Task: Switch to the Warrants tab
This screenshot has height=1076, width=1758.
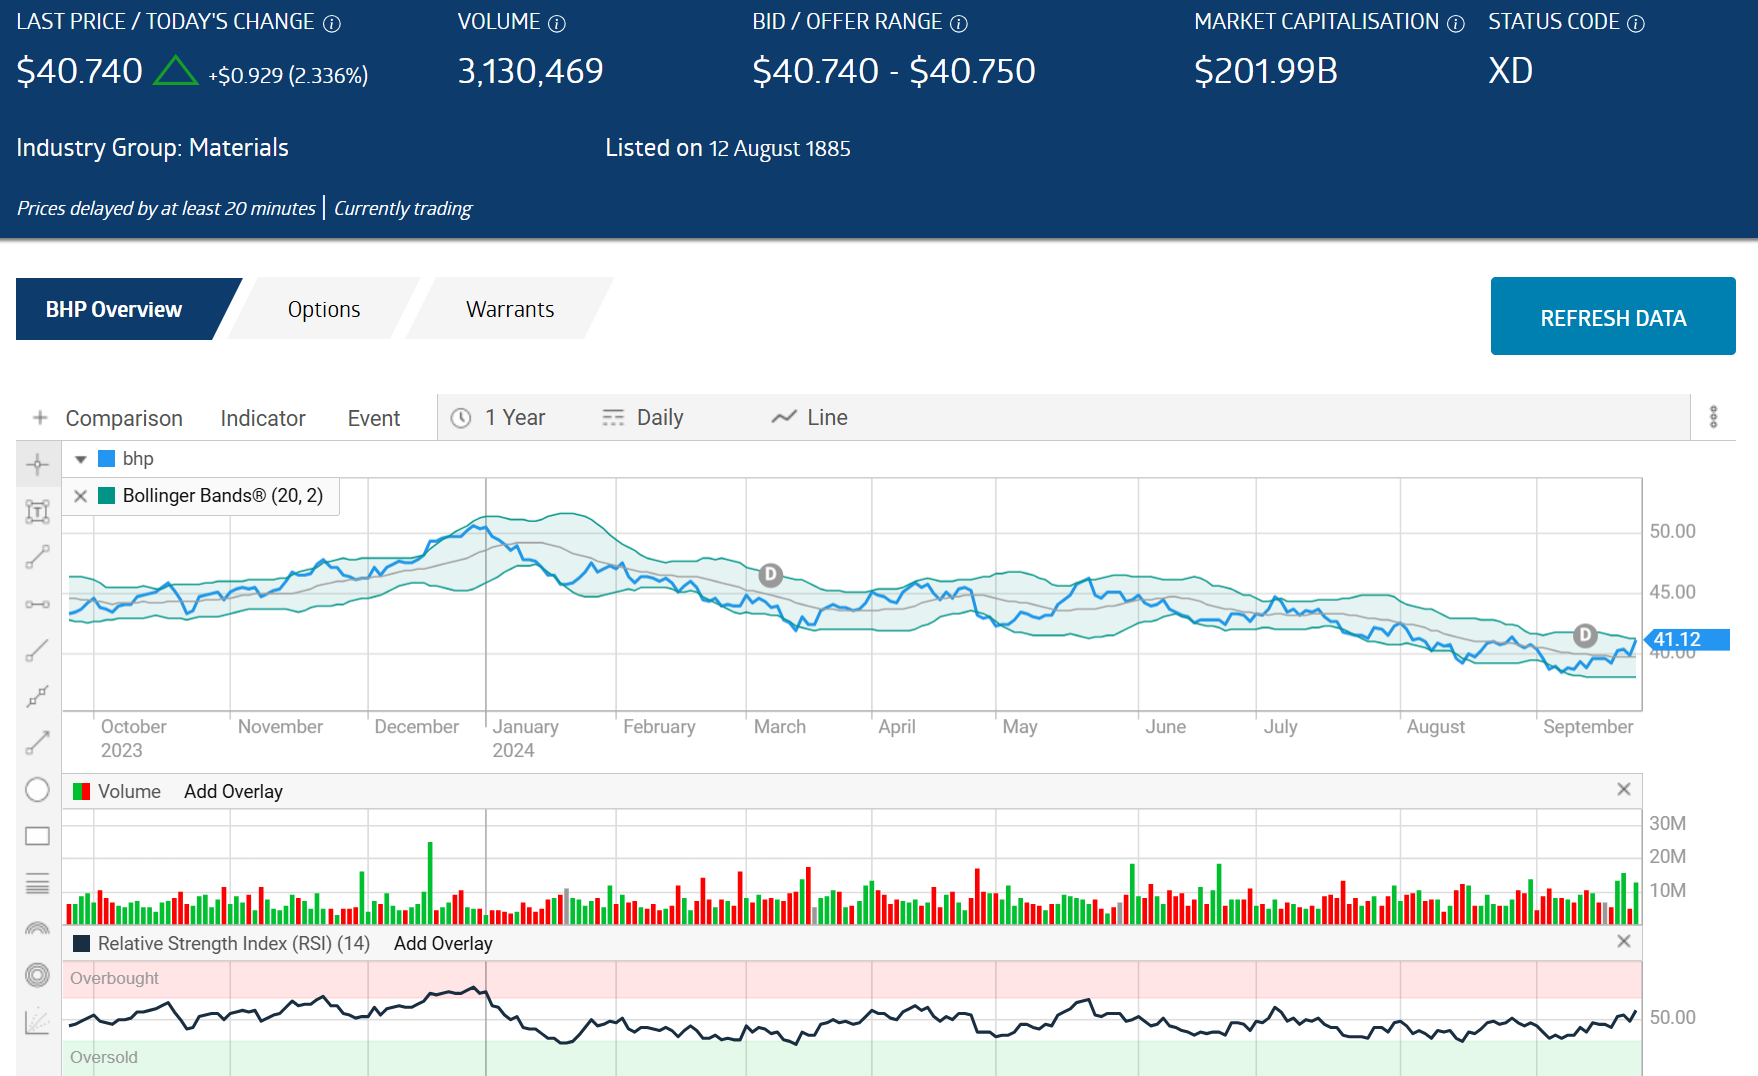Action: click(510, 309)
